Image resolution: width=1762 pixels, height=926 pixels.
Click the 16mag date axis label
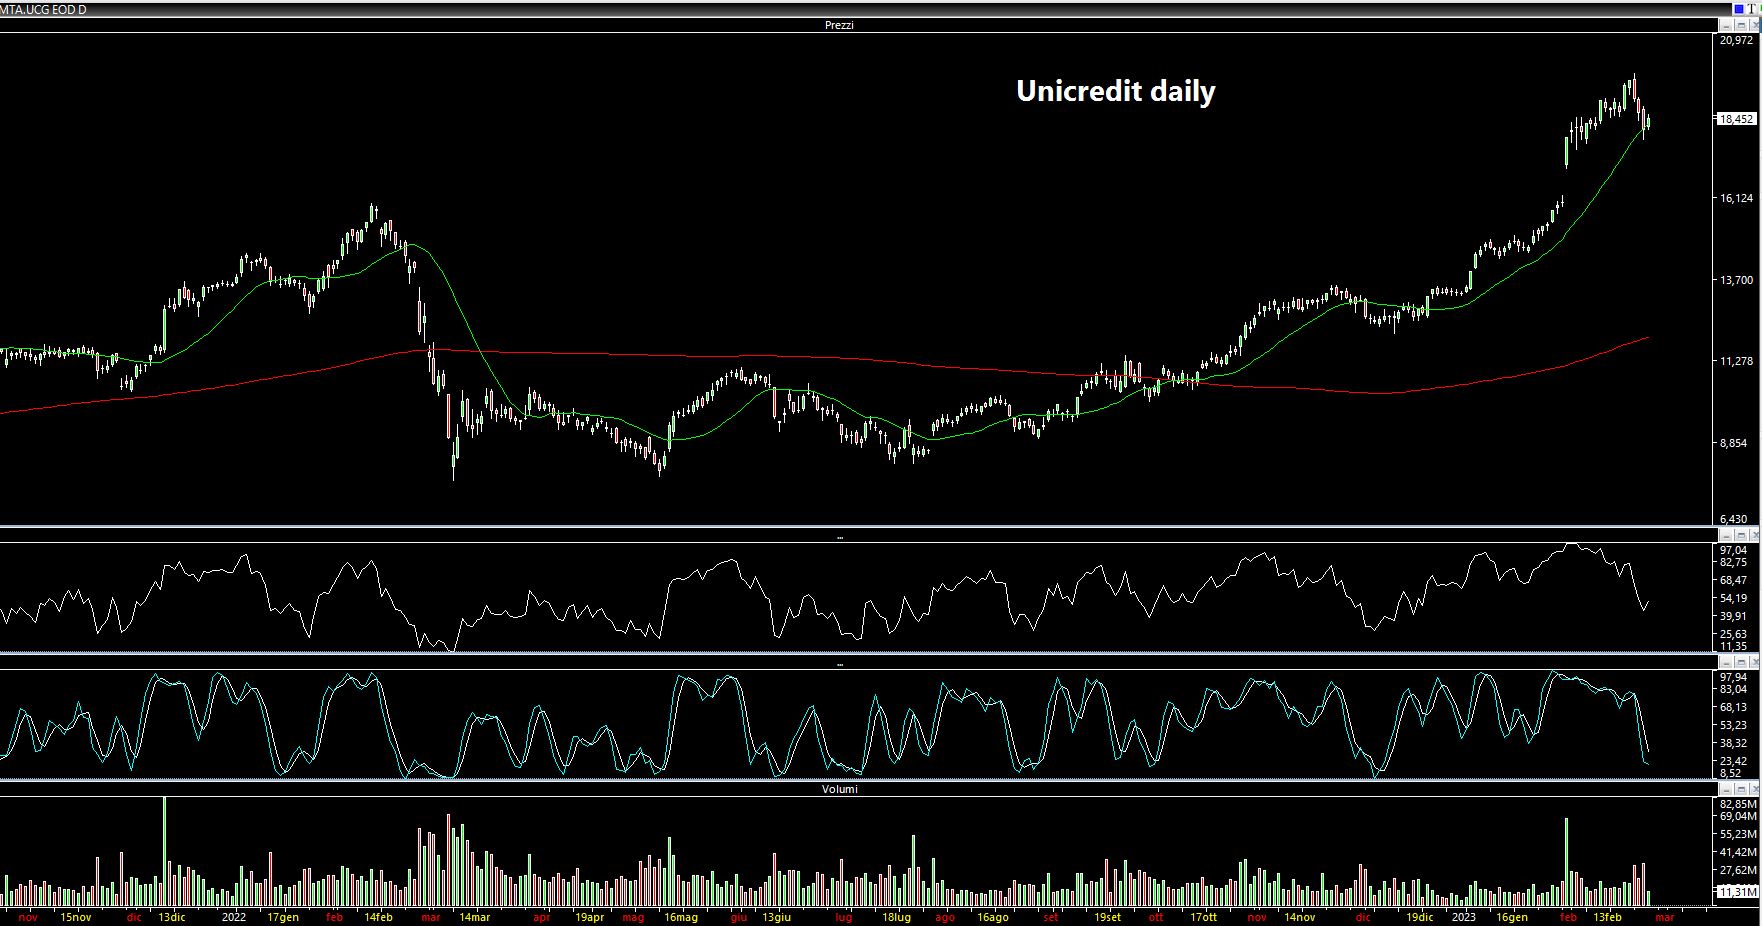tap(680, 917)
